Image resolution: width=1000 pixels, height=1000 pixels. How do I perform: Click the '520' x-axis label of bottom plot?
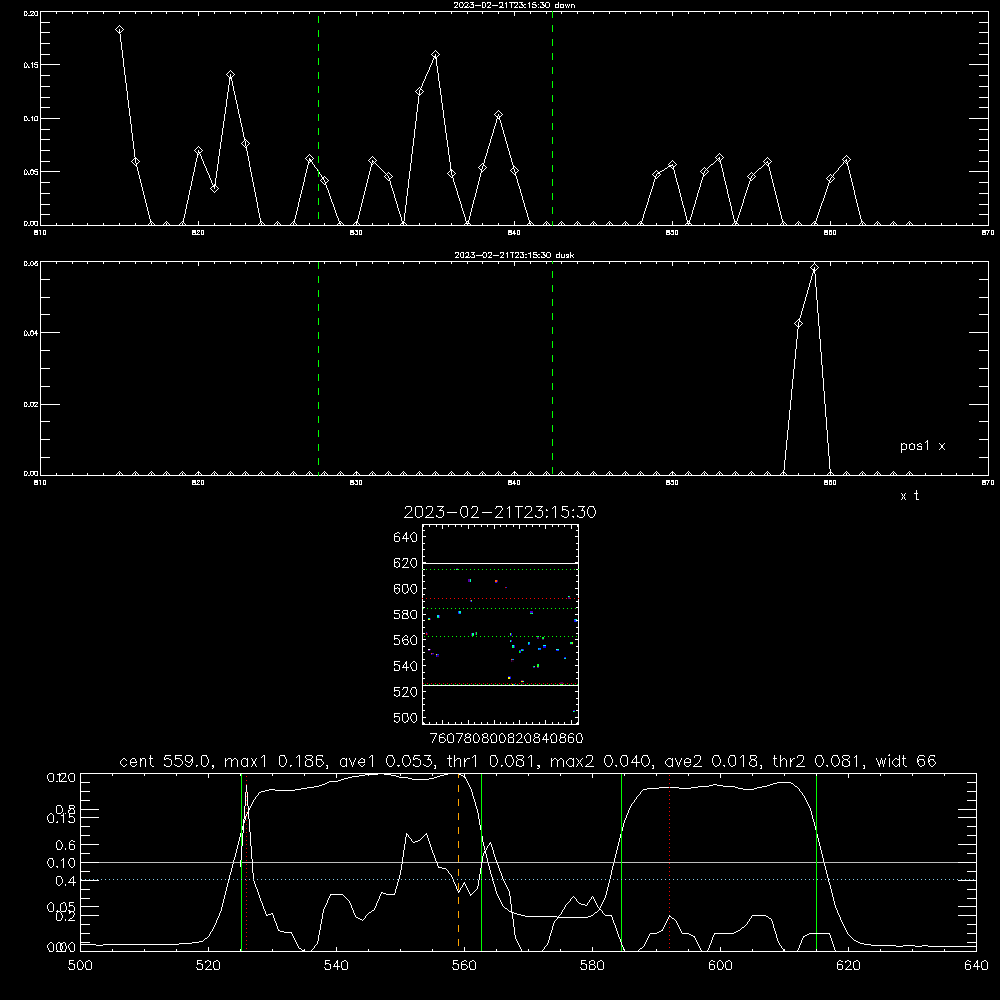(208, 966)
